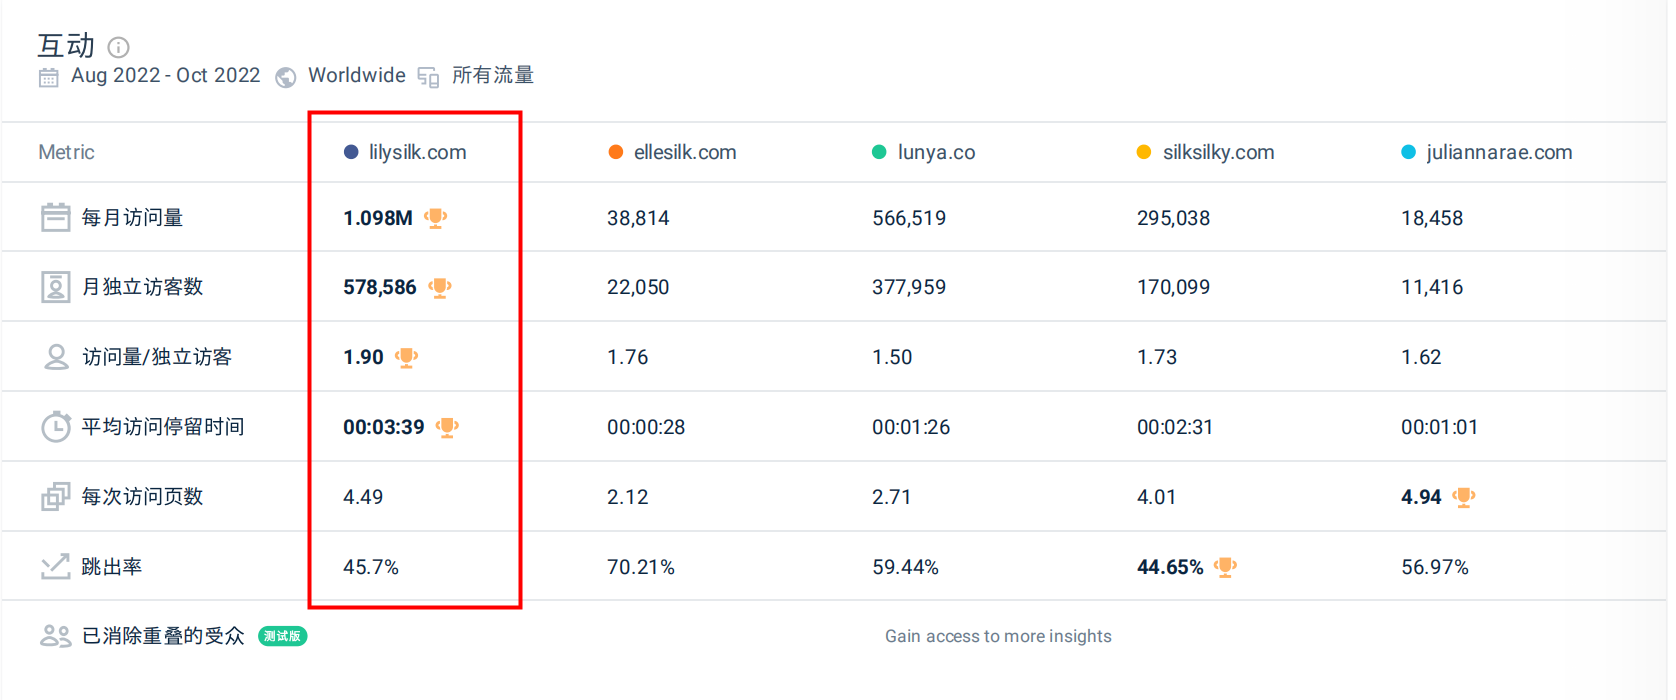This screenshot has width=1676, height=700.
Task: Click the 377,959 unique visitors value
Action: (x=909, y=287)
